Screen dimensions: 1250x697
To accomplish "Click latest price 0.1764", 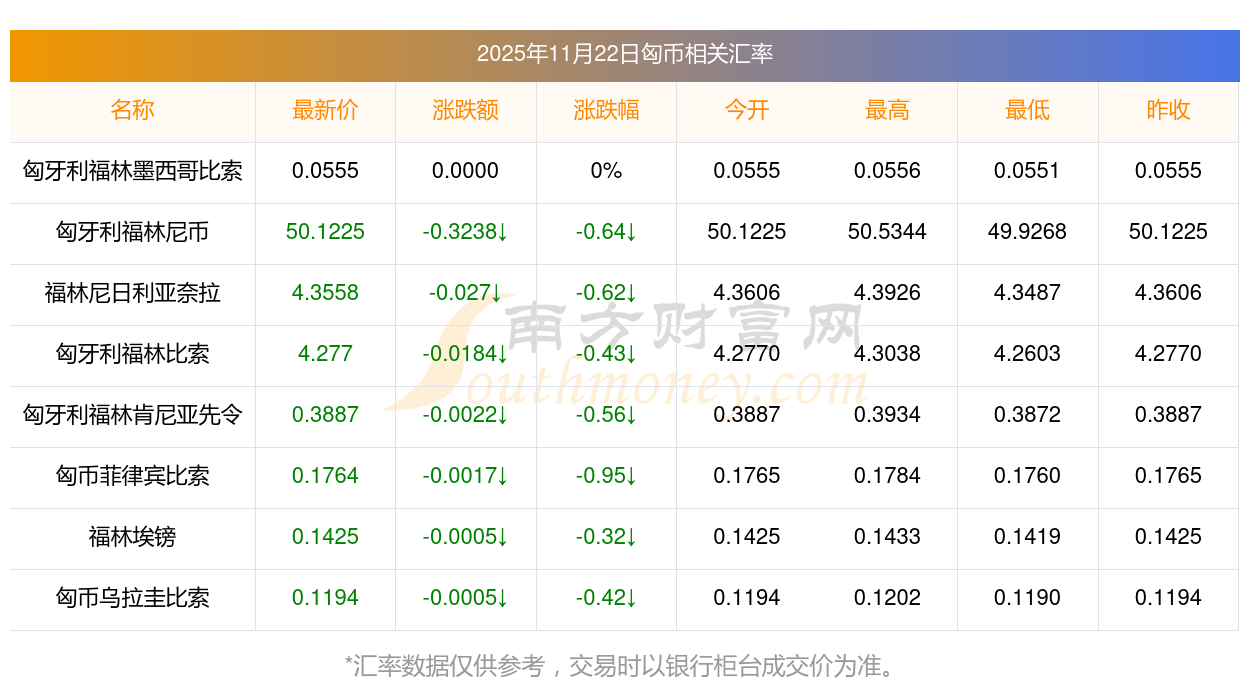I will (325, 476).
